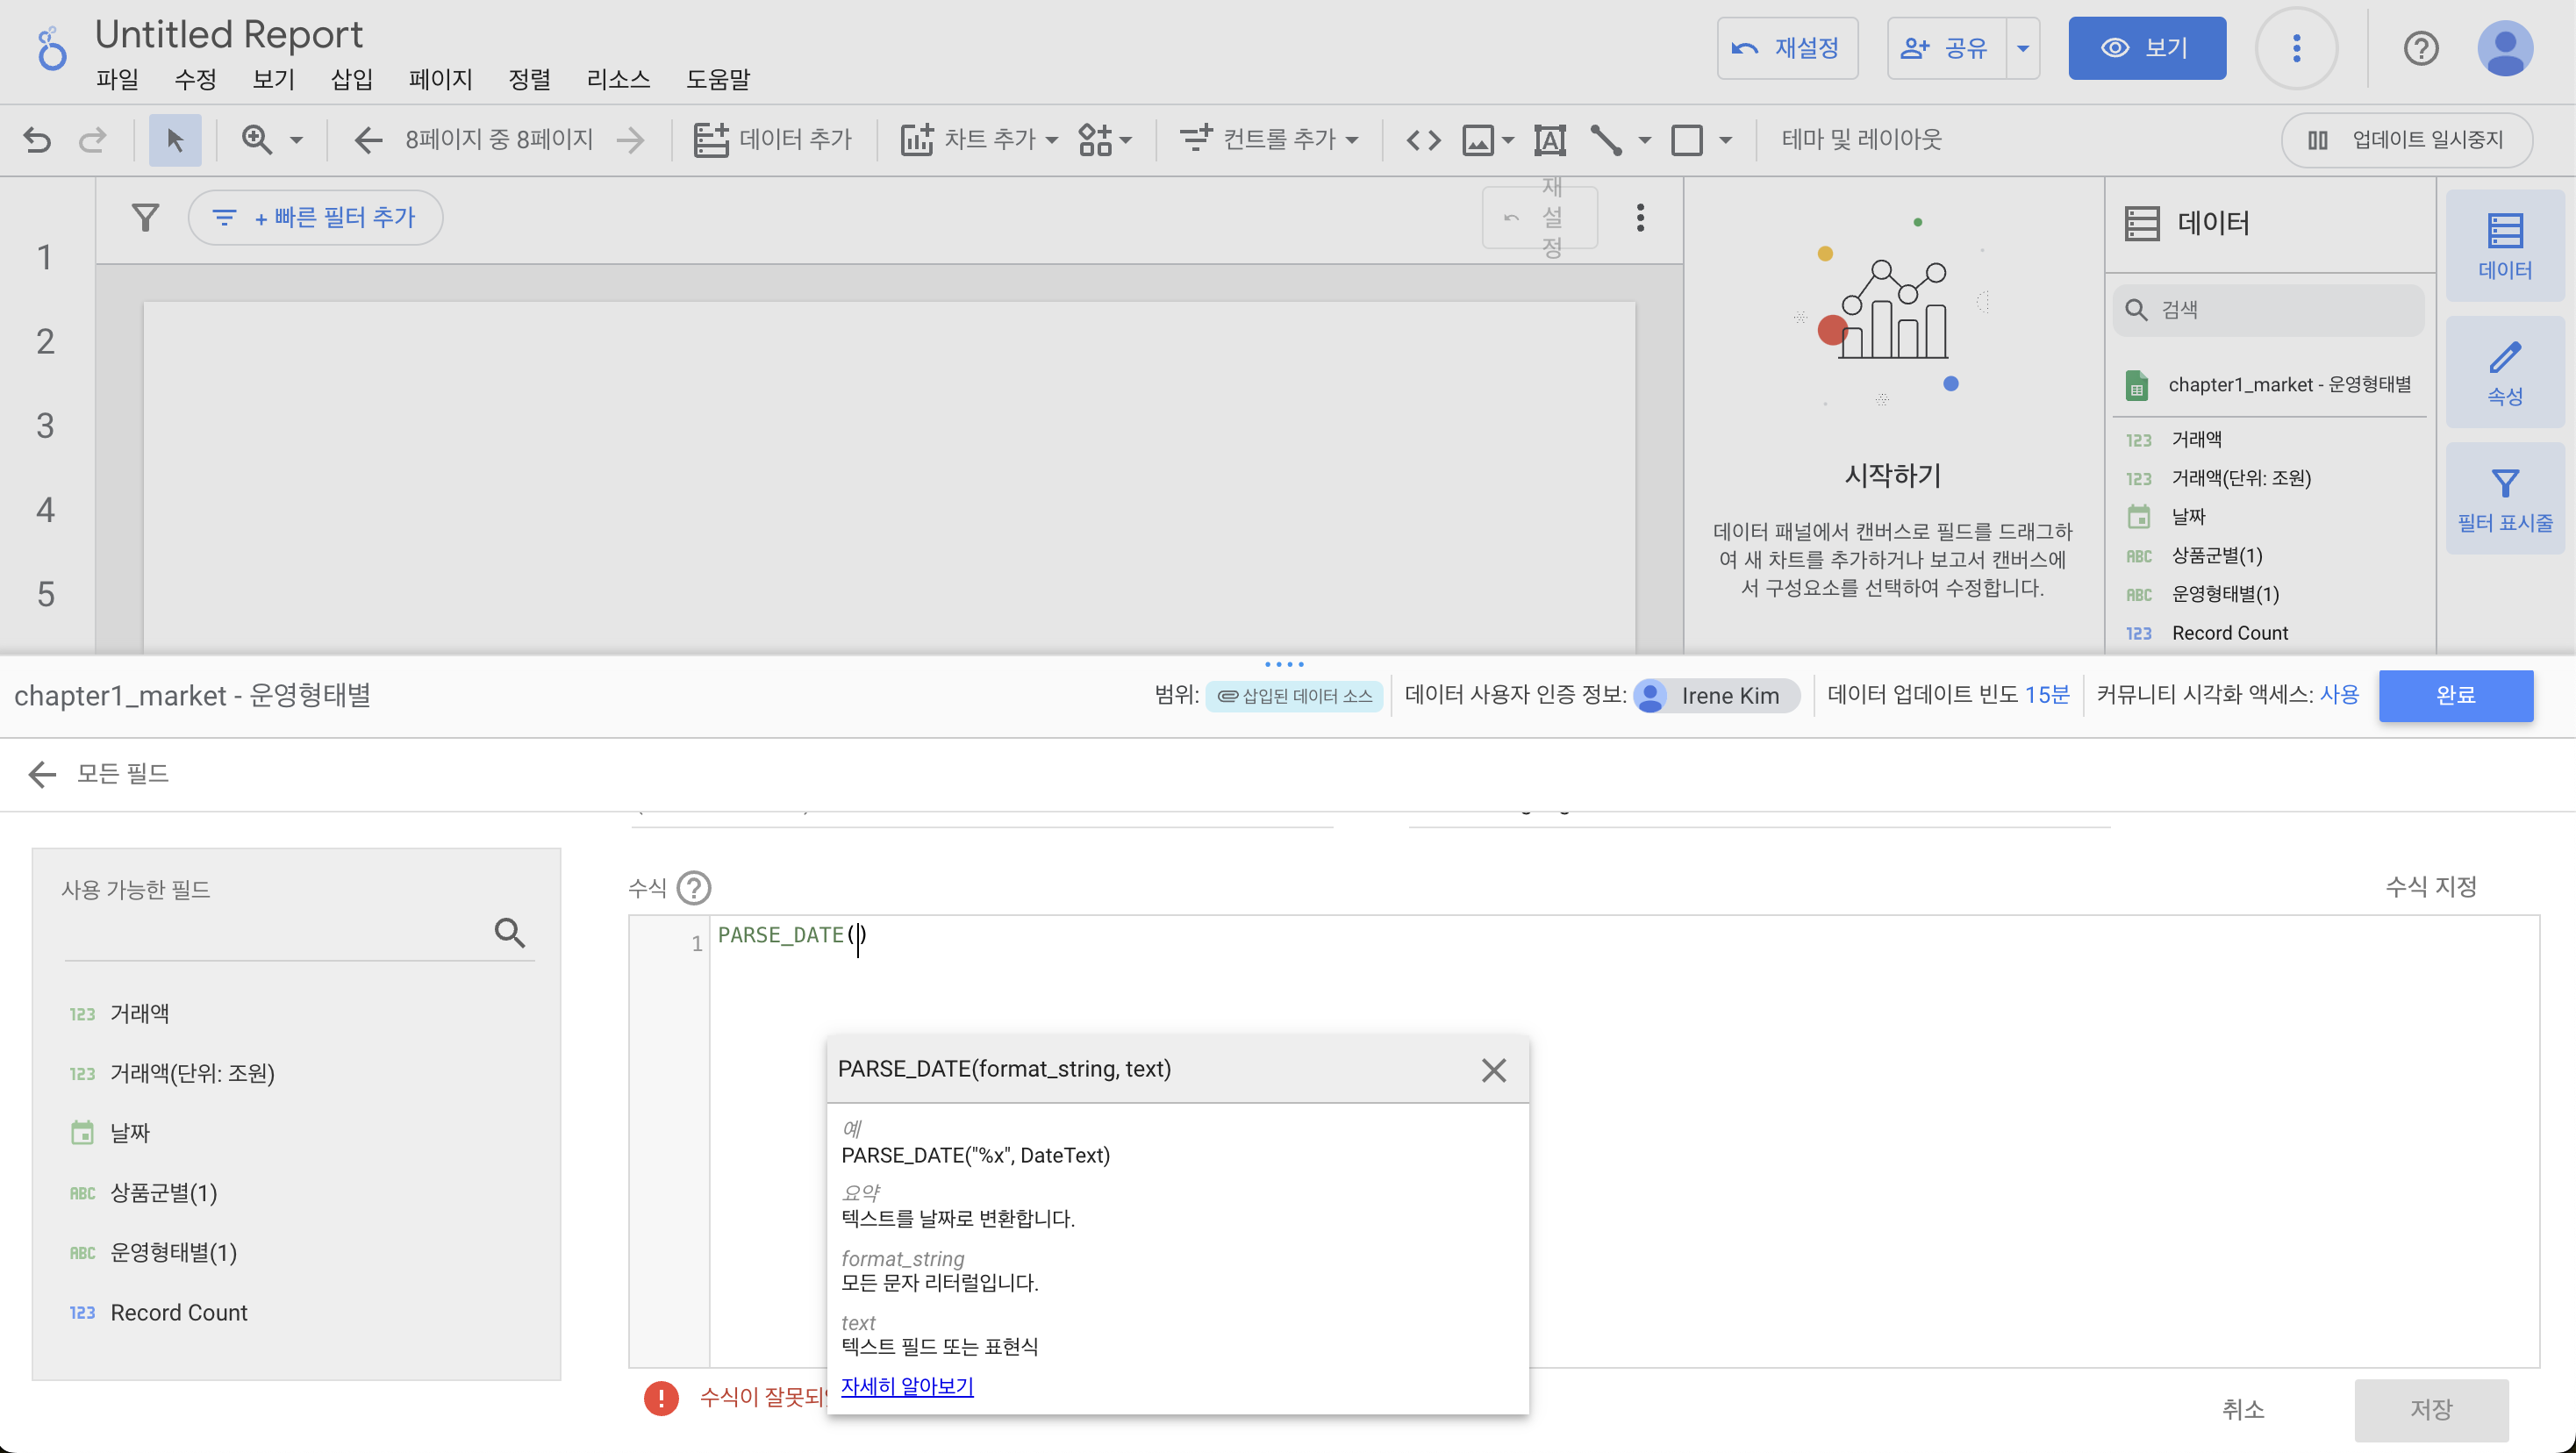Open the 삽입 menu
Screen dimensions: 2576x1453
tap(351, 79)
